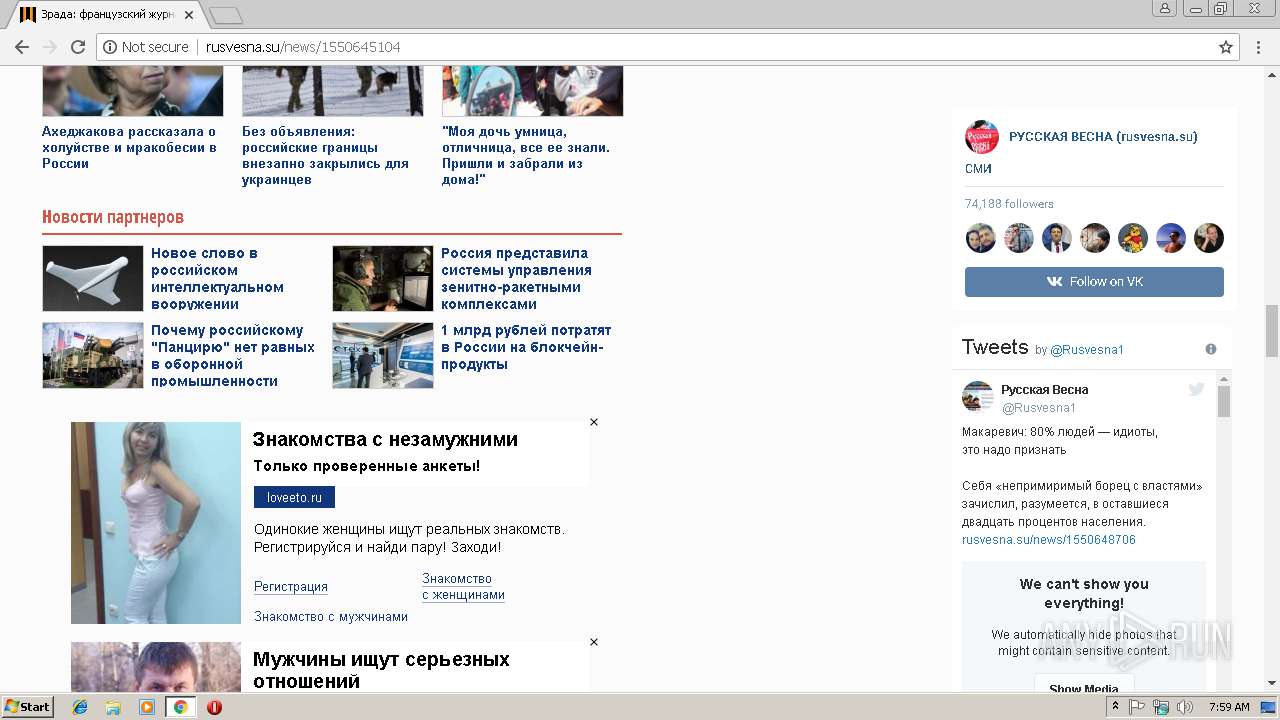The height and width of the screenshot is (720, 1280).
Task: Go back with the browser back arrow
Action: (22, 47)
